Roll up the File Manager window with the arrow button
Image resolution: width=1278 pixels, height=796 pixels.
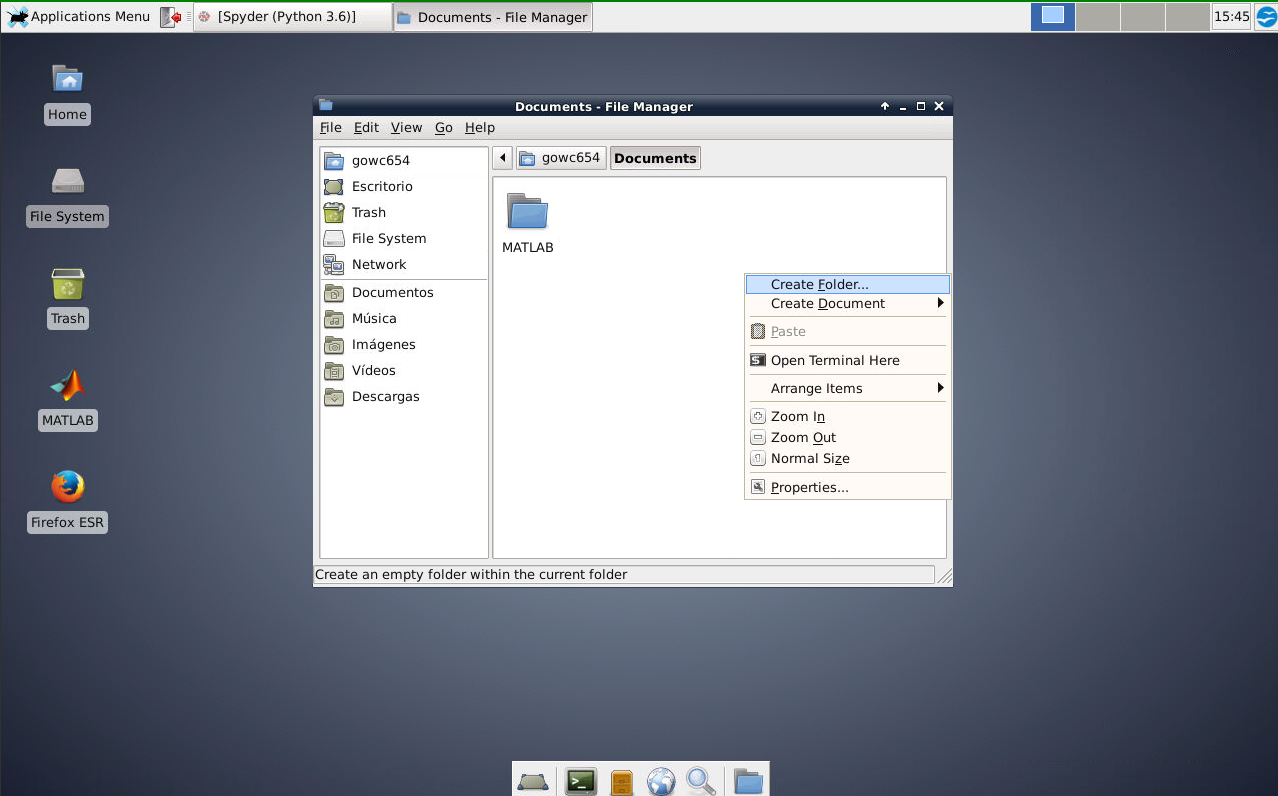coord(885,106)
